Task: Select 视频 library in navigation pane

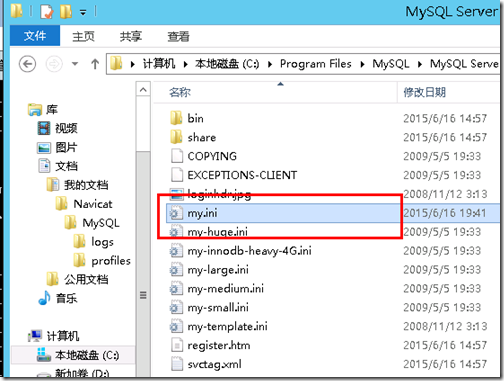Action: [x=66, y=128]
